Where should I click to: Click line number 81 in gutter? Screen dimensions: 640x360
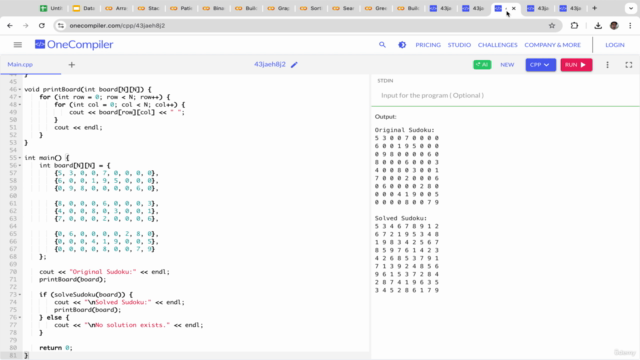point(13,356)
